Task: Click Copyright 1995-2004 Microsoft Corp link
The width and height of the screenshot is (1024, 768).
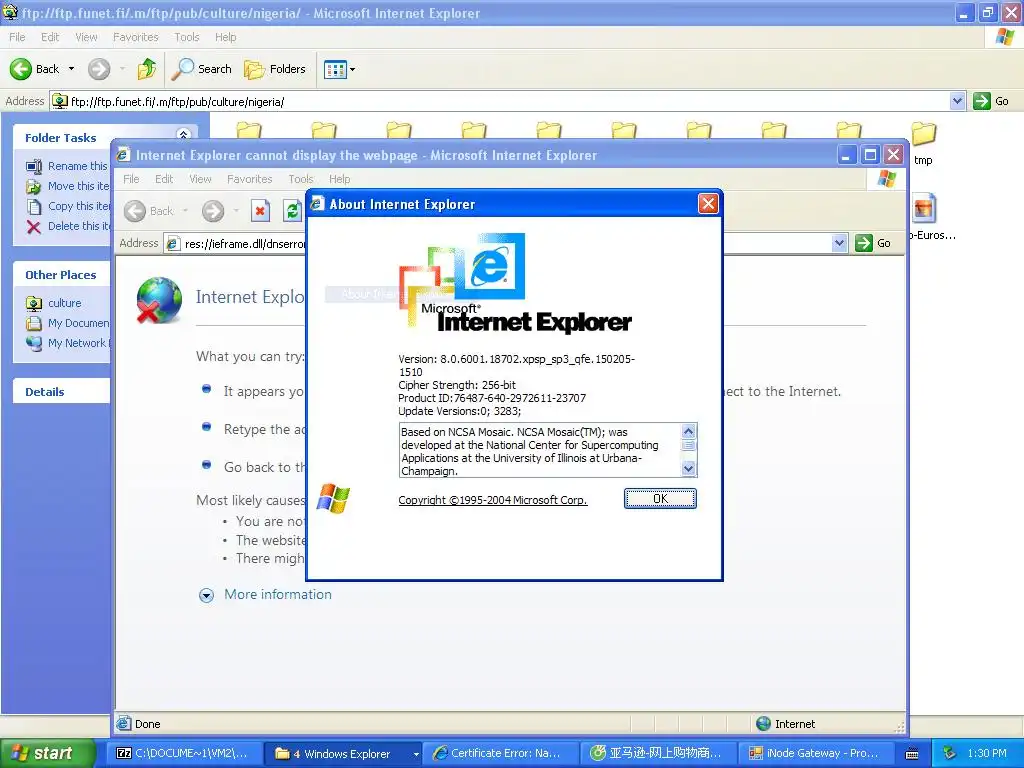Action: tap(492, 500)
